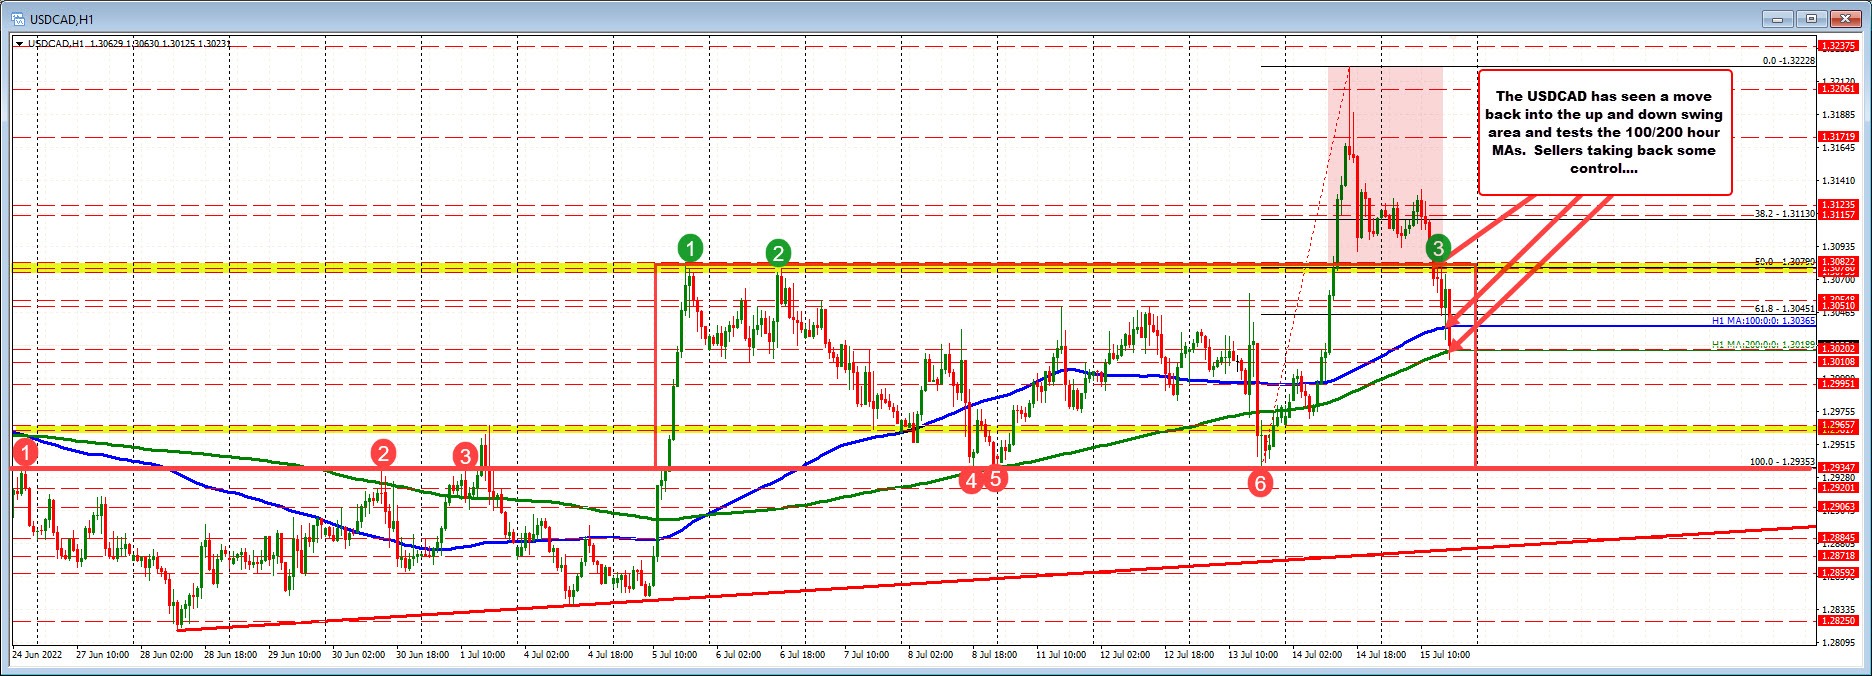The width and height of the screenshot is (1872, 676).
Task: Click the 1.29201 price tag on axis
Action: coord(1839,488)
